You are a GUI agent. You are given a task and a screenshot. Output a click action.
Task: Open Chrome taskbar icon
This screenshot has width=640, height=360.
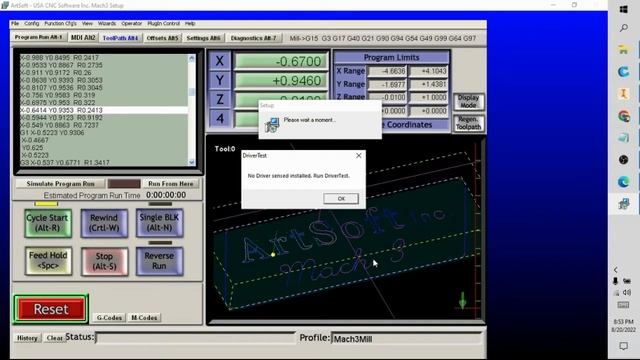coord(623,116)
